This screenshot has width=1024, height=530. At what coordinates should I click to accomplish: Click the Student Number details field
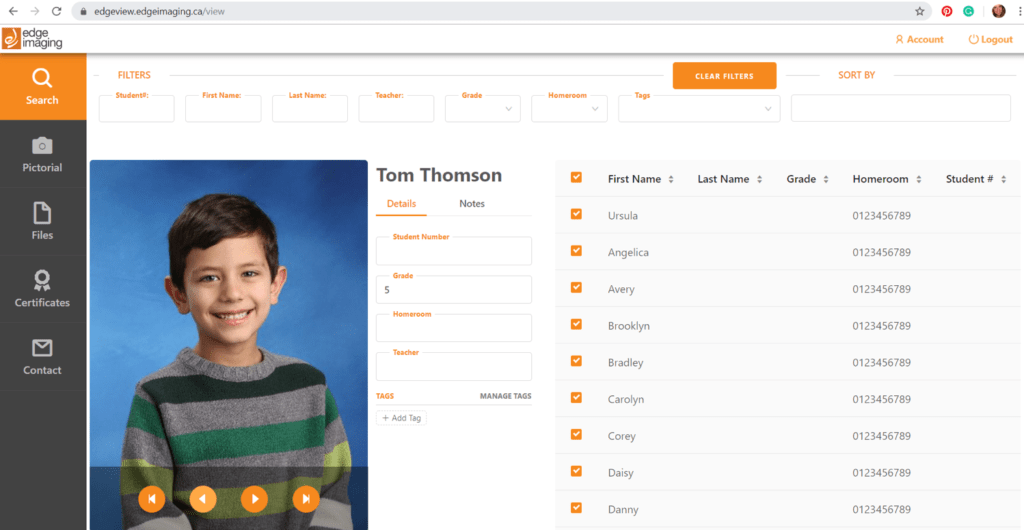tap(454, 251)
